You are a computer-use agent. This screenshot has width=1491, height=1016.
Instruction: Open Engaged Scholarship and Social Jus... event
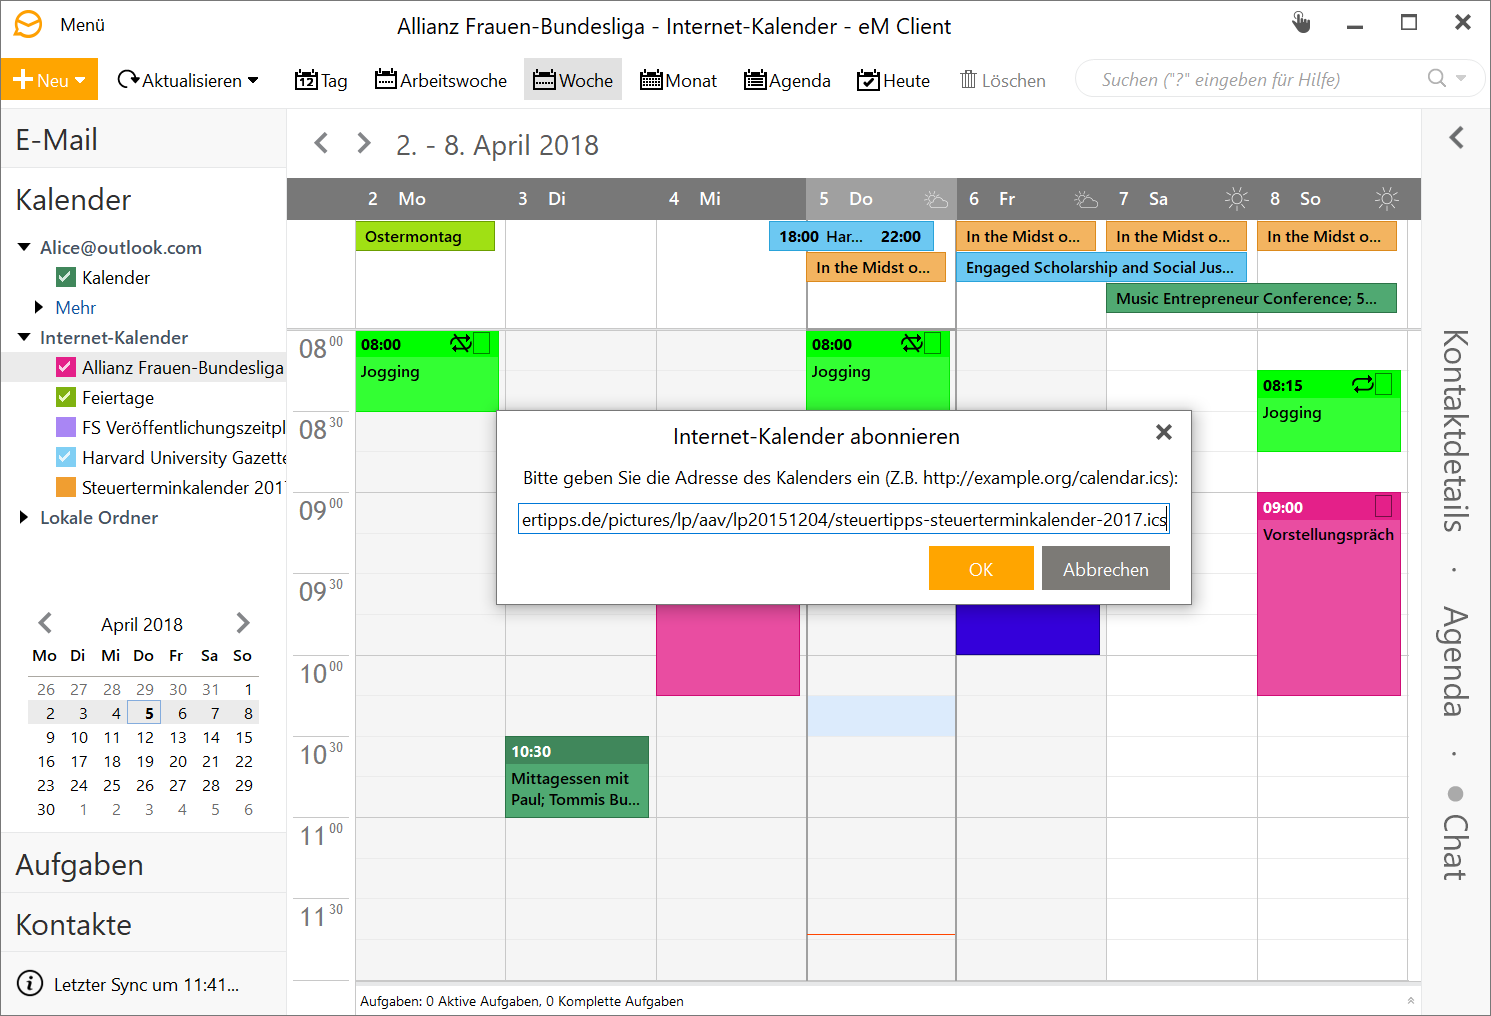pos(1101,267)
